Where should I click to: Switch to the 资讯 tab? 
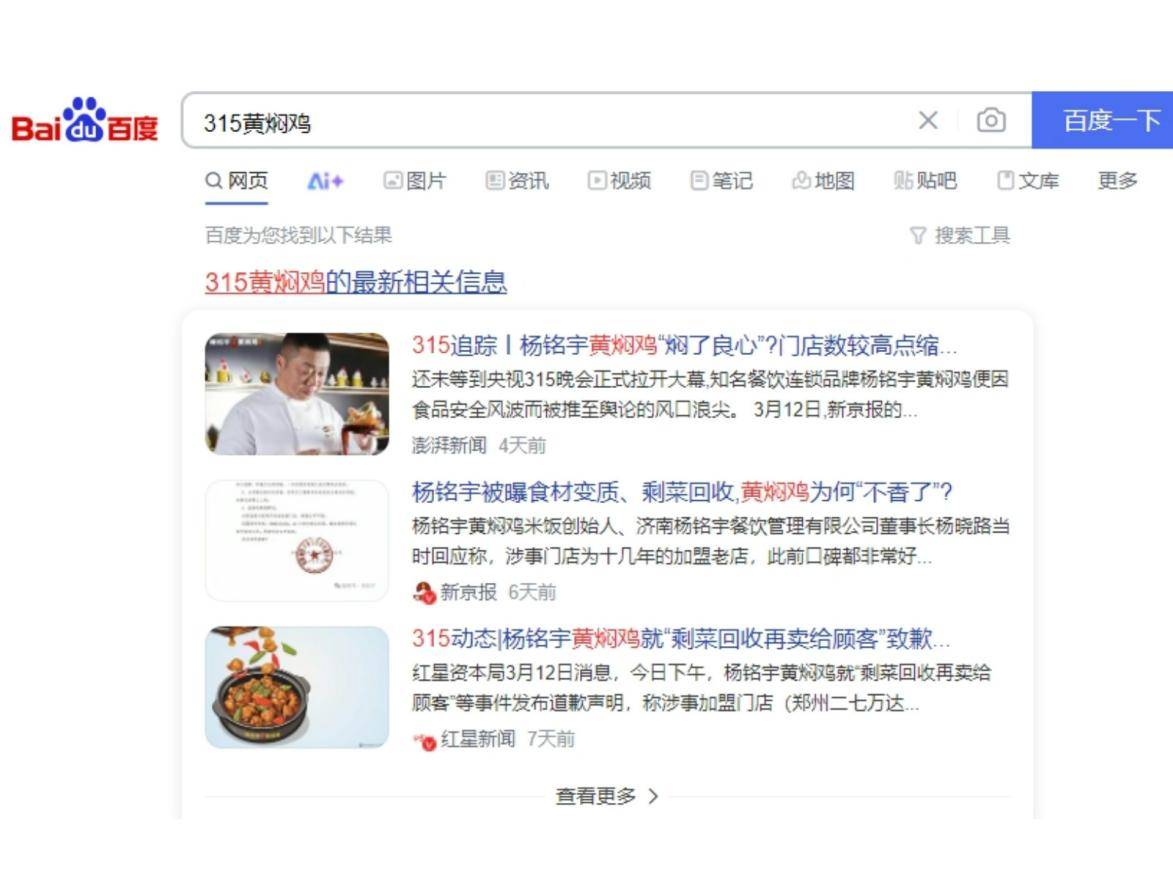[x=517, y=180]
